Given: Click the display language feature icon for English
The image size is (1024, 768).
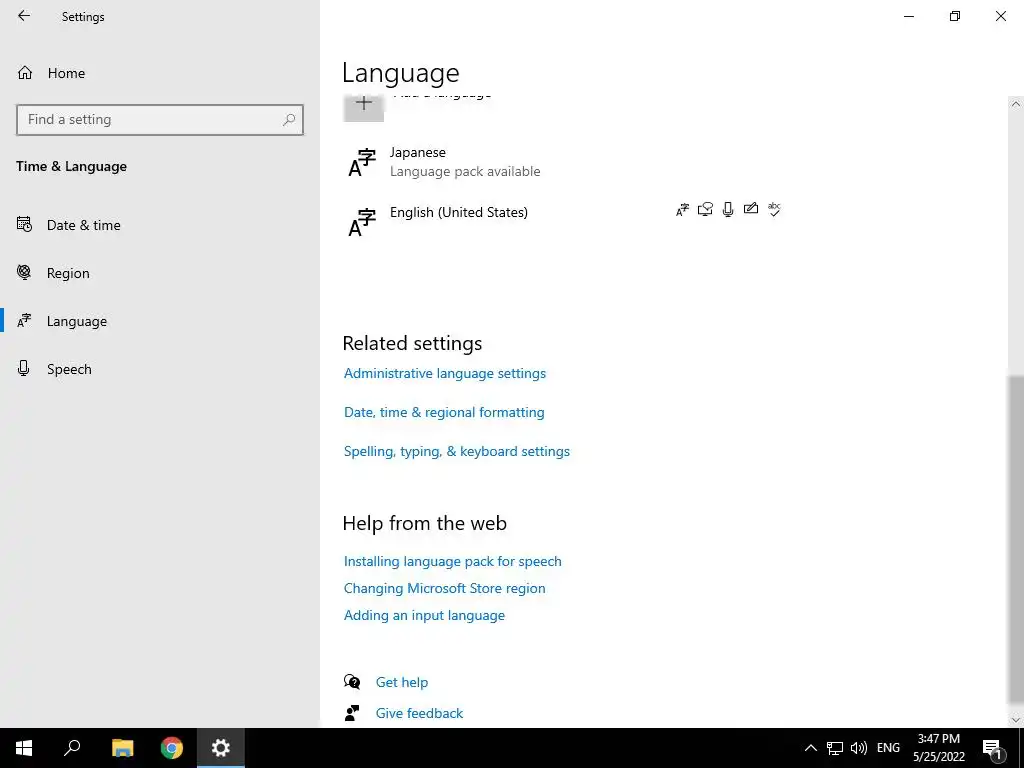Looking at the screenshot, I should (x=682, y=210).
